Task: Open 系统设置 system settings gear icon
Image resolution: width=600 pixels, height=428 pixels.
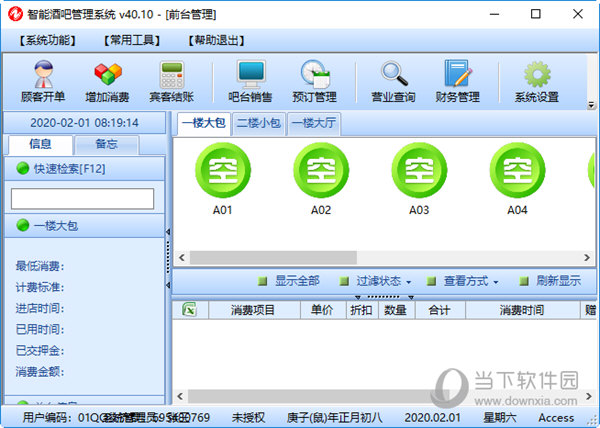Action: pyautogui.click(x=537, y=81)
